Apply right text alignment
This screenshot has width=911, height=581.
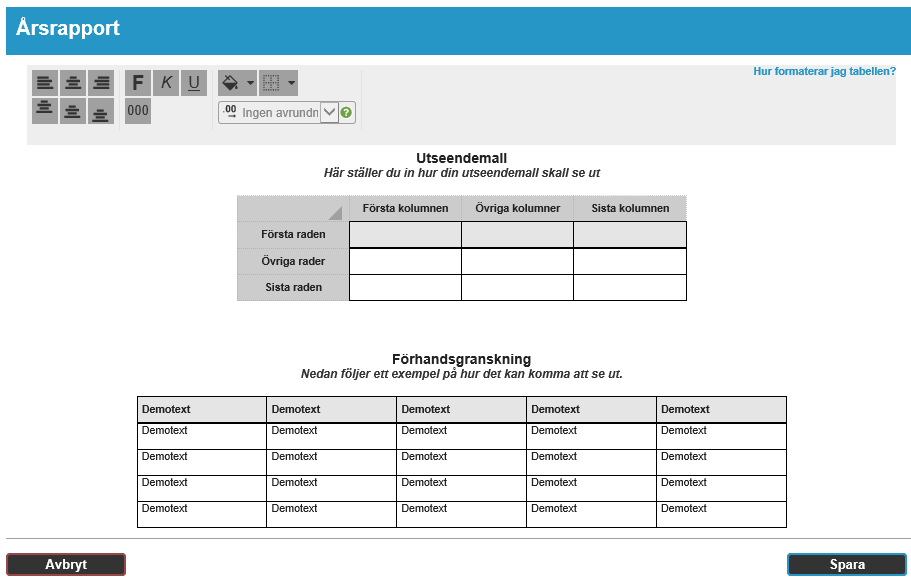[x=101, y=83]
